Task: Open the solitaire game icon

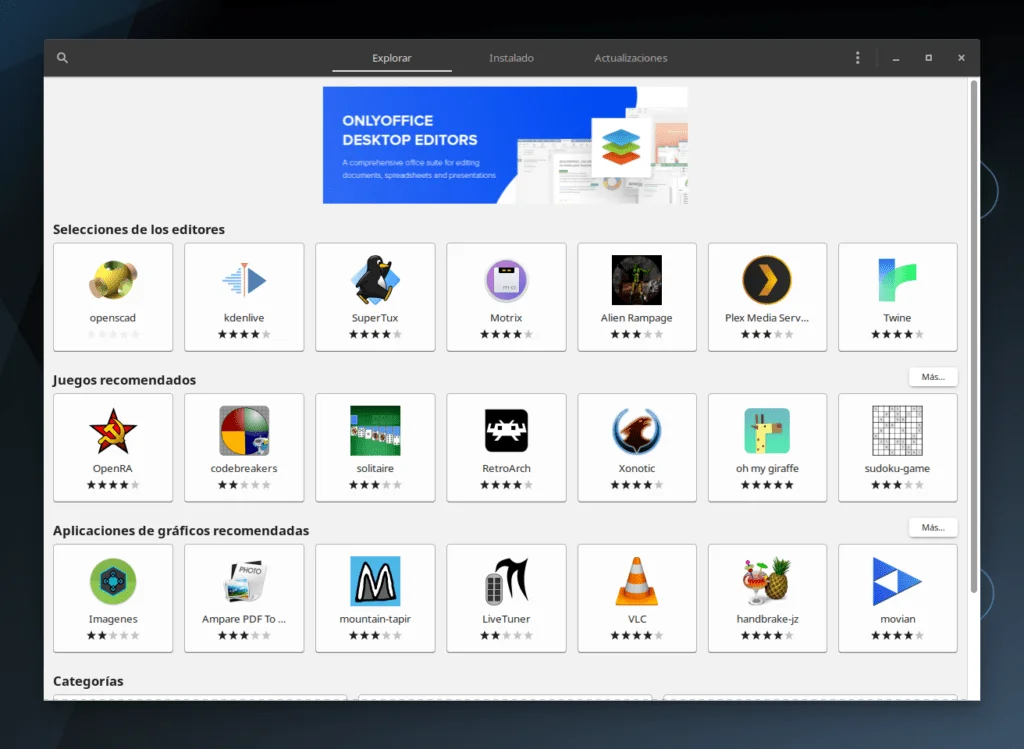Action: click(x=375, y=431)
